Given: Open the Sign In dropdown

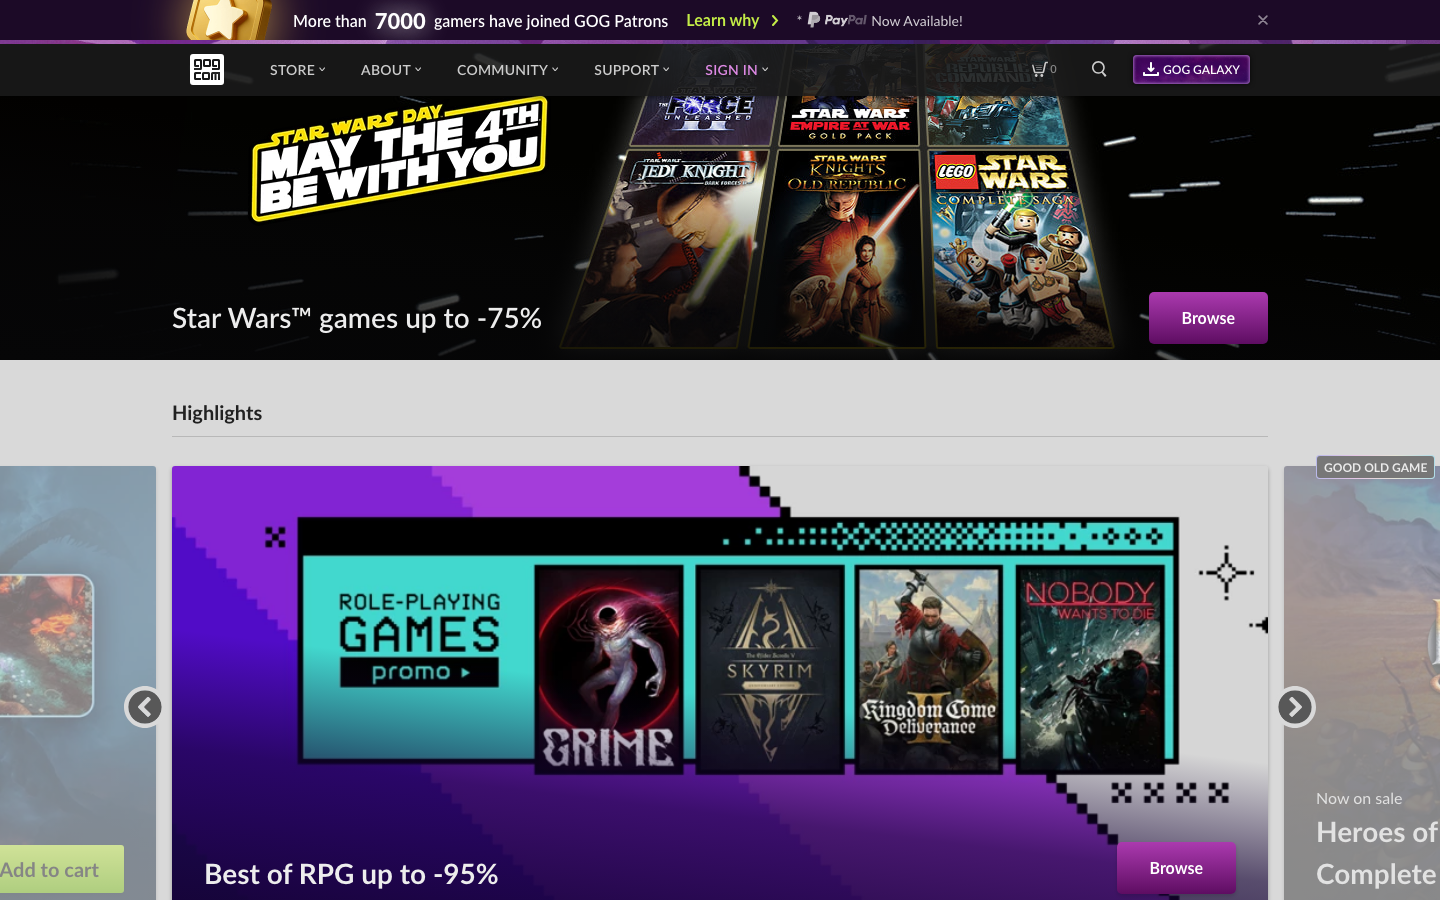Looking at the screenshot, I should (737, 70).
